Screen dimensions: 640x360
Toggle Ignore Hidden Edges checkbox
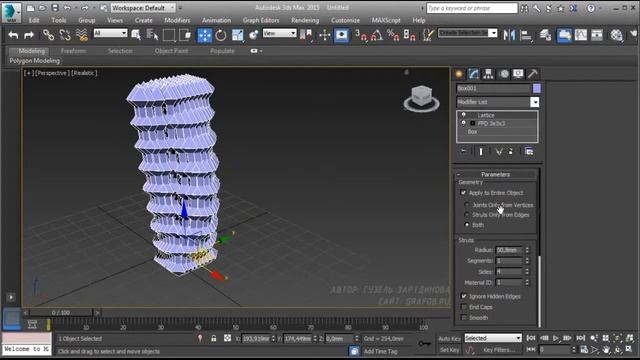464,296
